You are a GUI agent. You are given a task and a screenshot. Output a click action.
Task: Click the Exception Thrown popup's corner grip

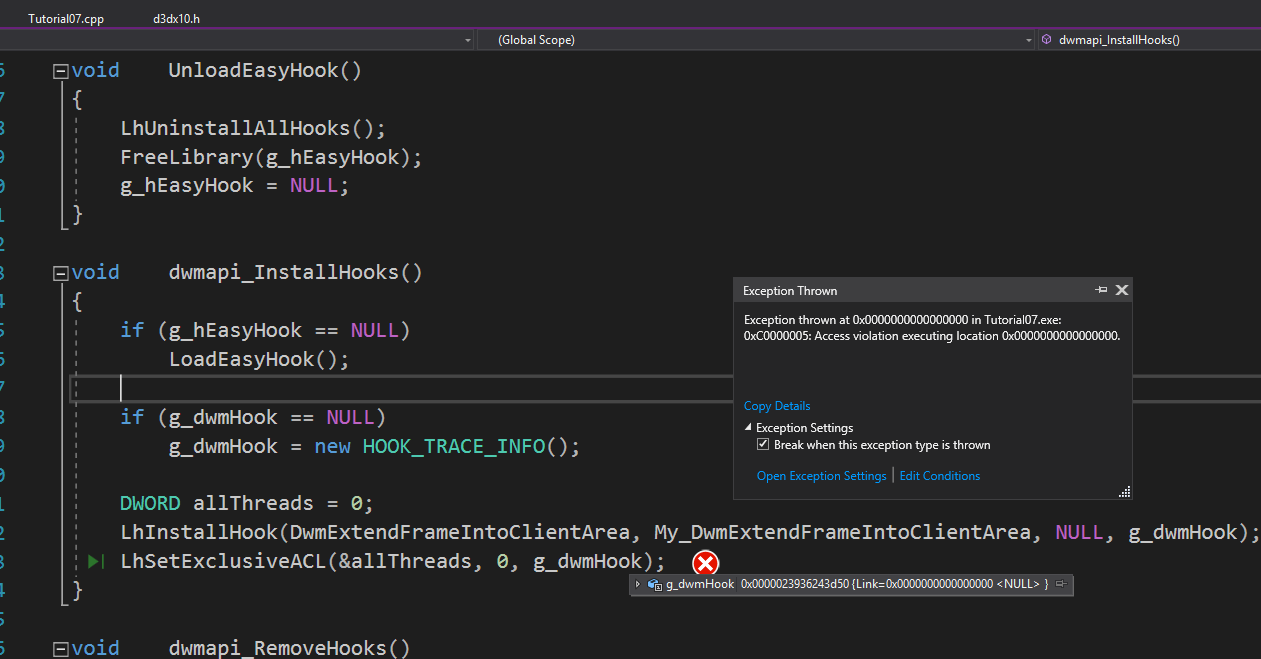pyautogui.click(x=1124, y=491)
